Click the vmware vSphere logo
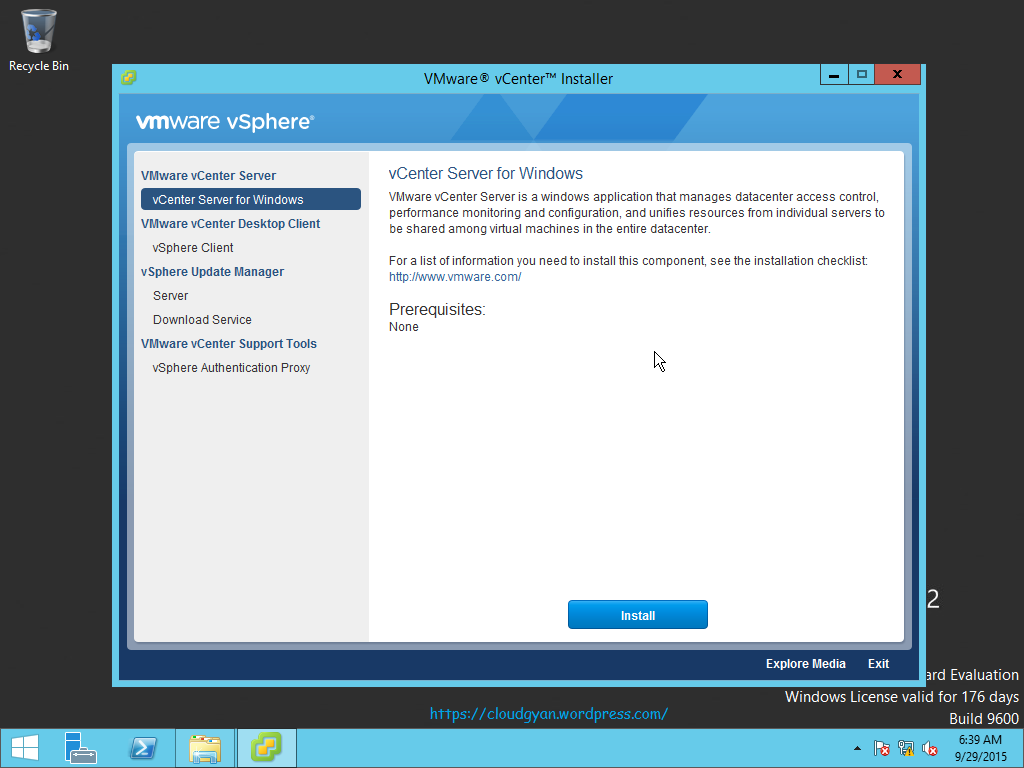The width and height of the screenshot is (1024, 768). (x=225, y=121)
